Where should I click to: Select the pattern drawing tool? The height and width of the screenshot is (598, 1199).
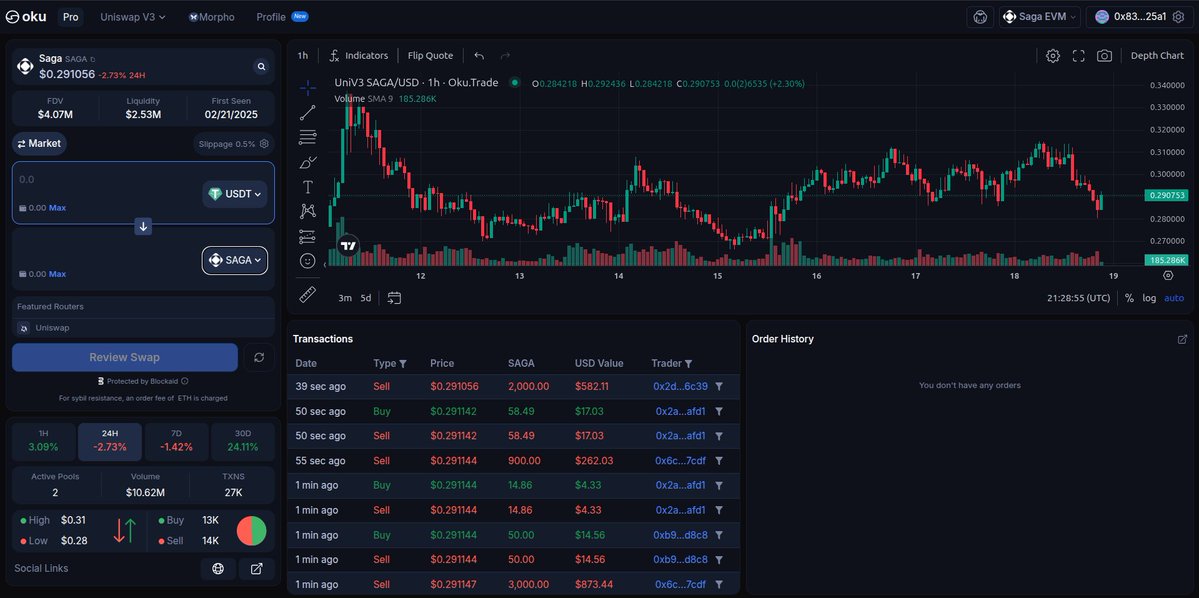click(307, 211)
